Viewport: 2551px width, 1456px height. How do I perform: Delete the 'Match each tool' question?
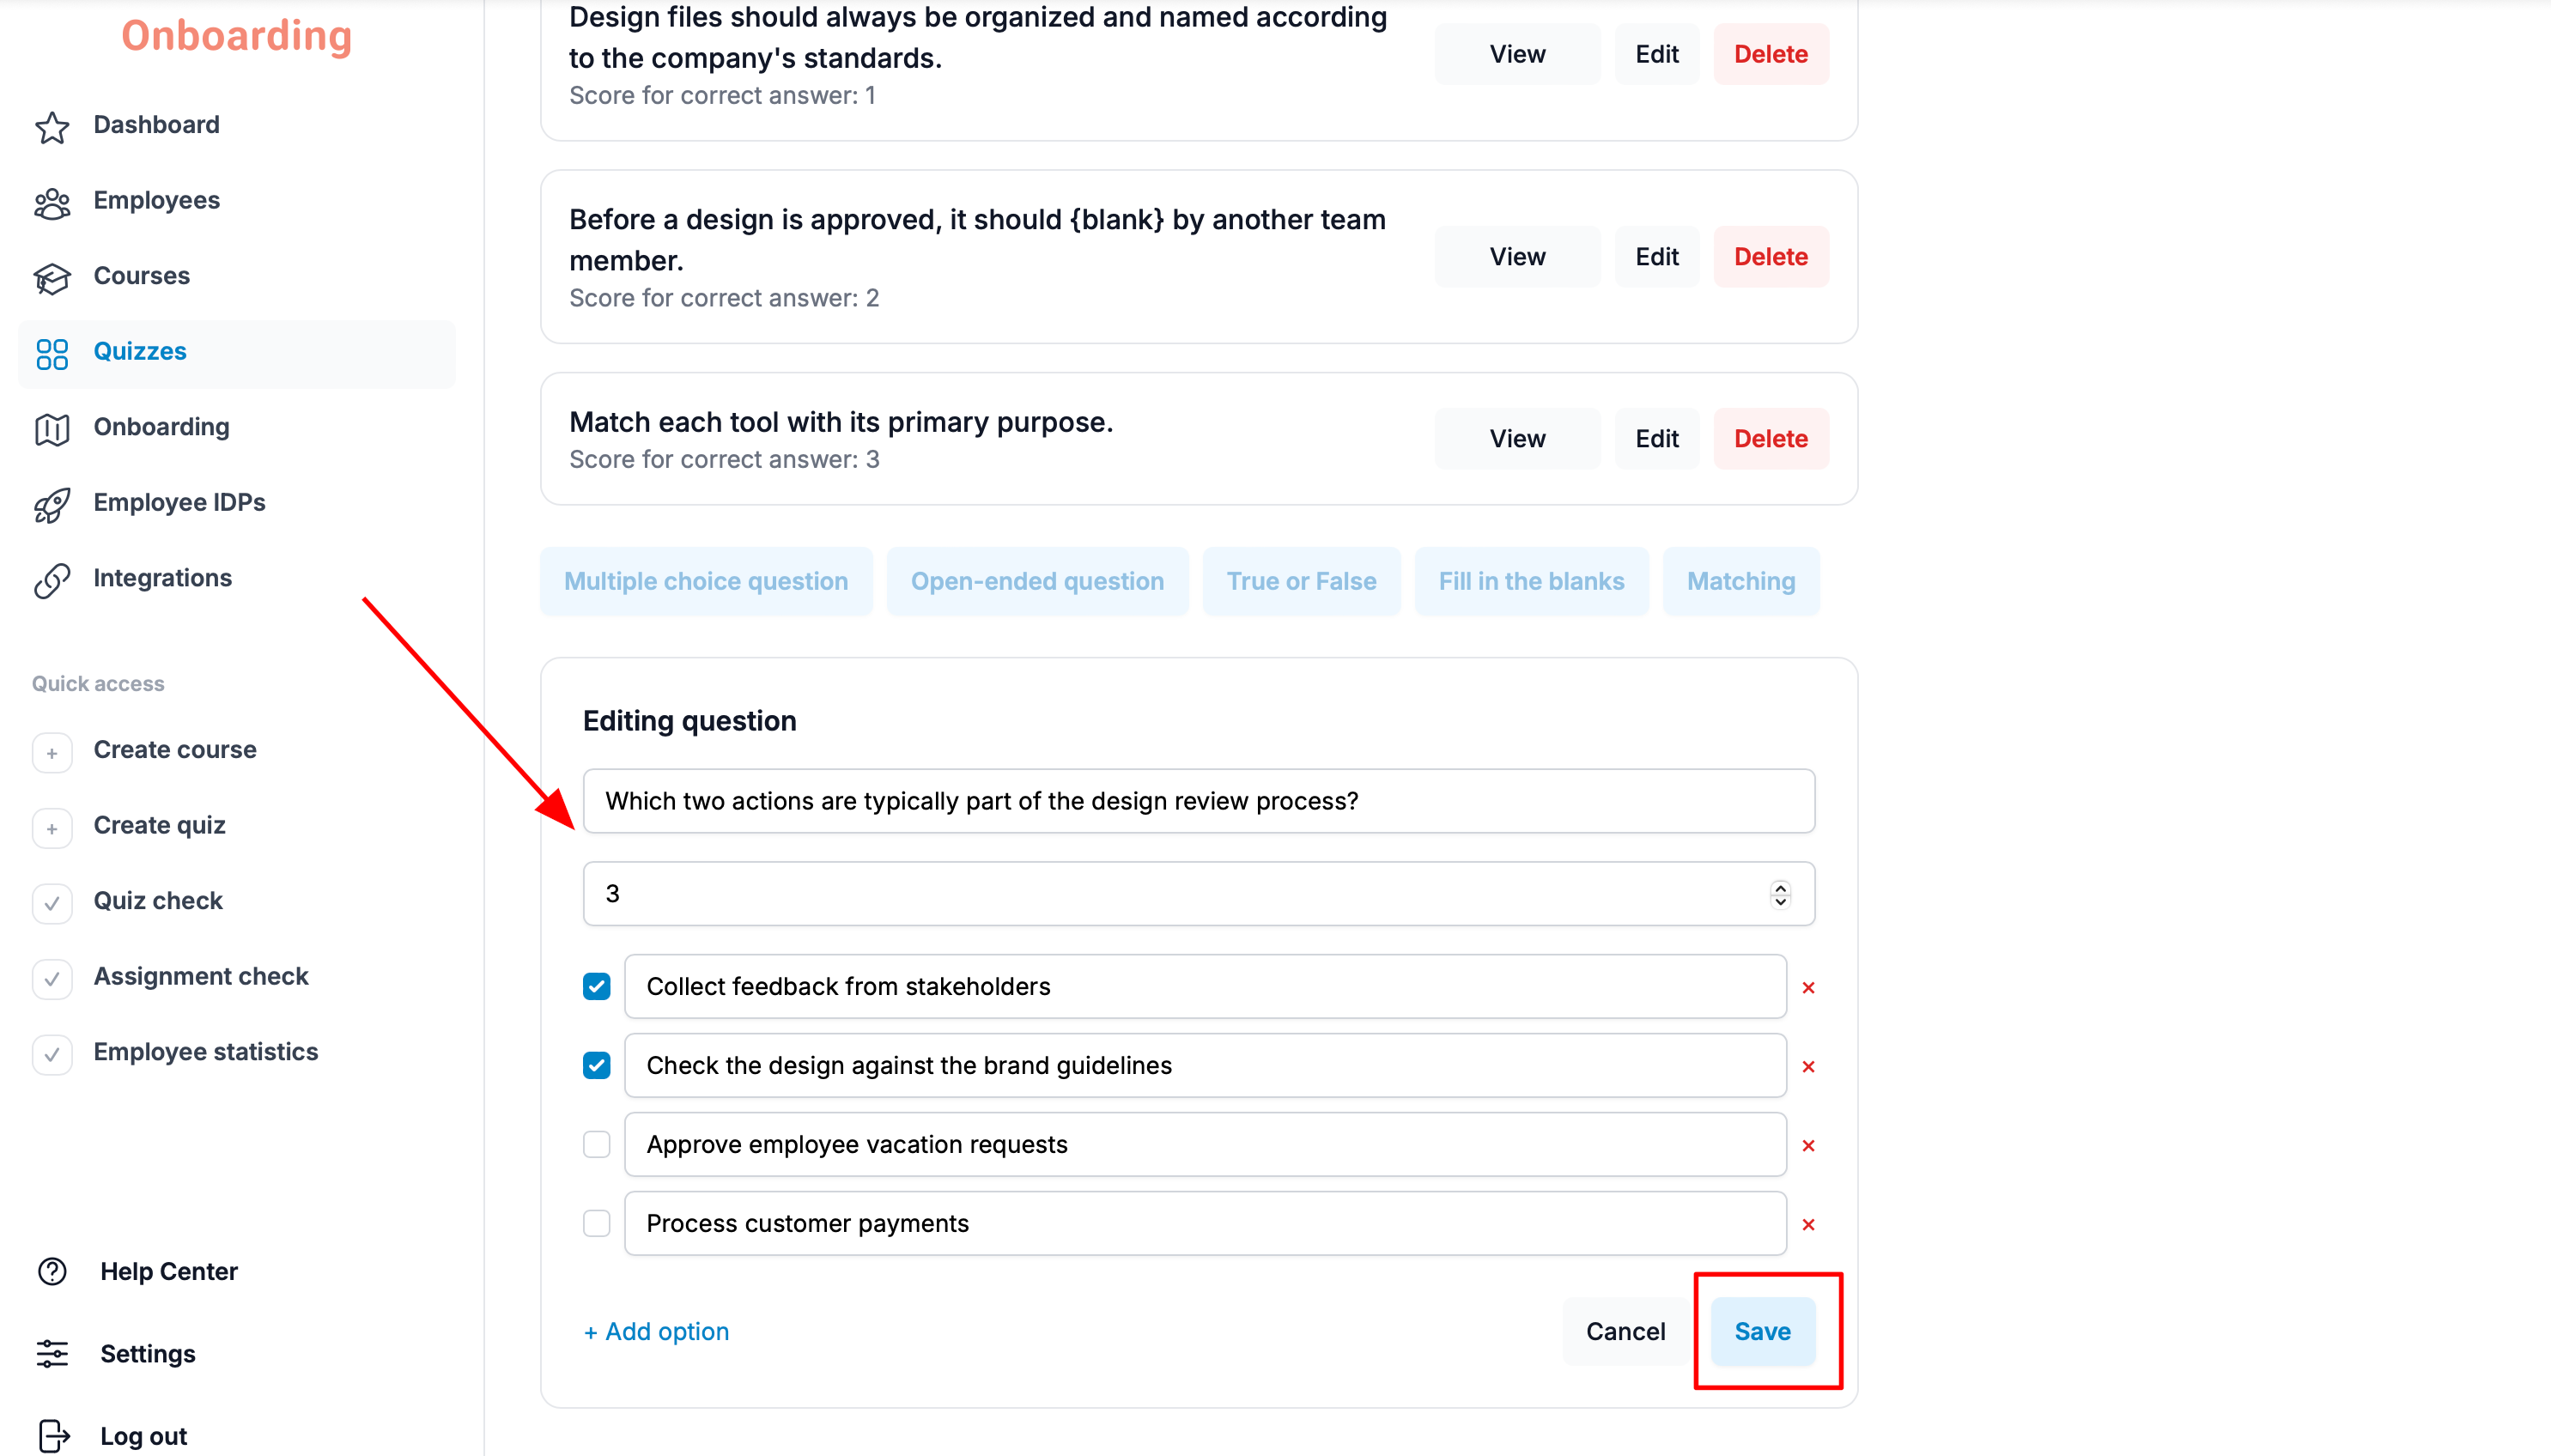pos(1770,438)
